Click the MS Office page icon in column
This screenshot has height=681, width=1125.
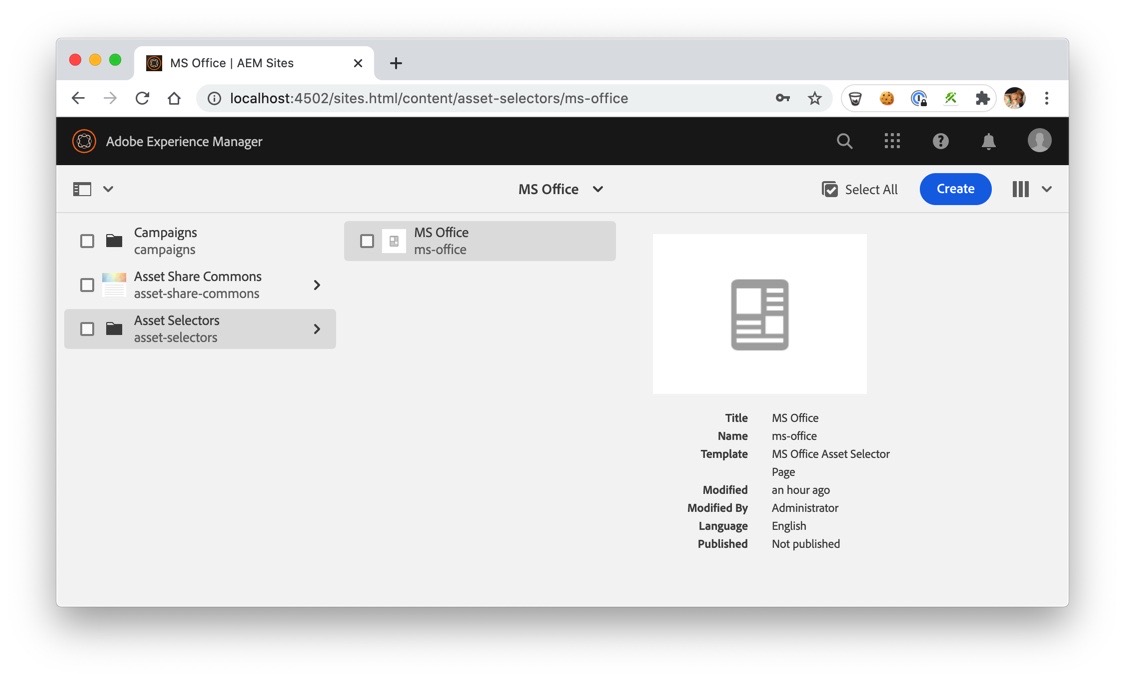pyautogui.click(x=394, y=241)
